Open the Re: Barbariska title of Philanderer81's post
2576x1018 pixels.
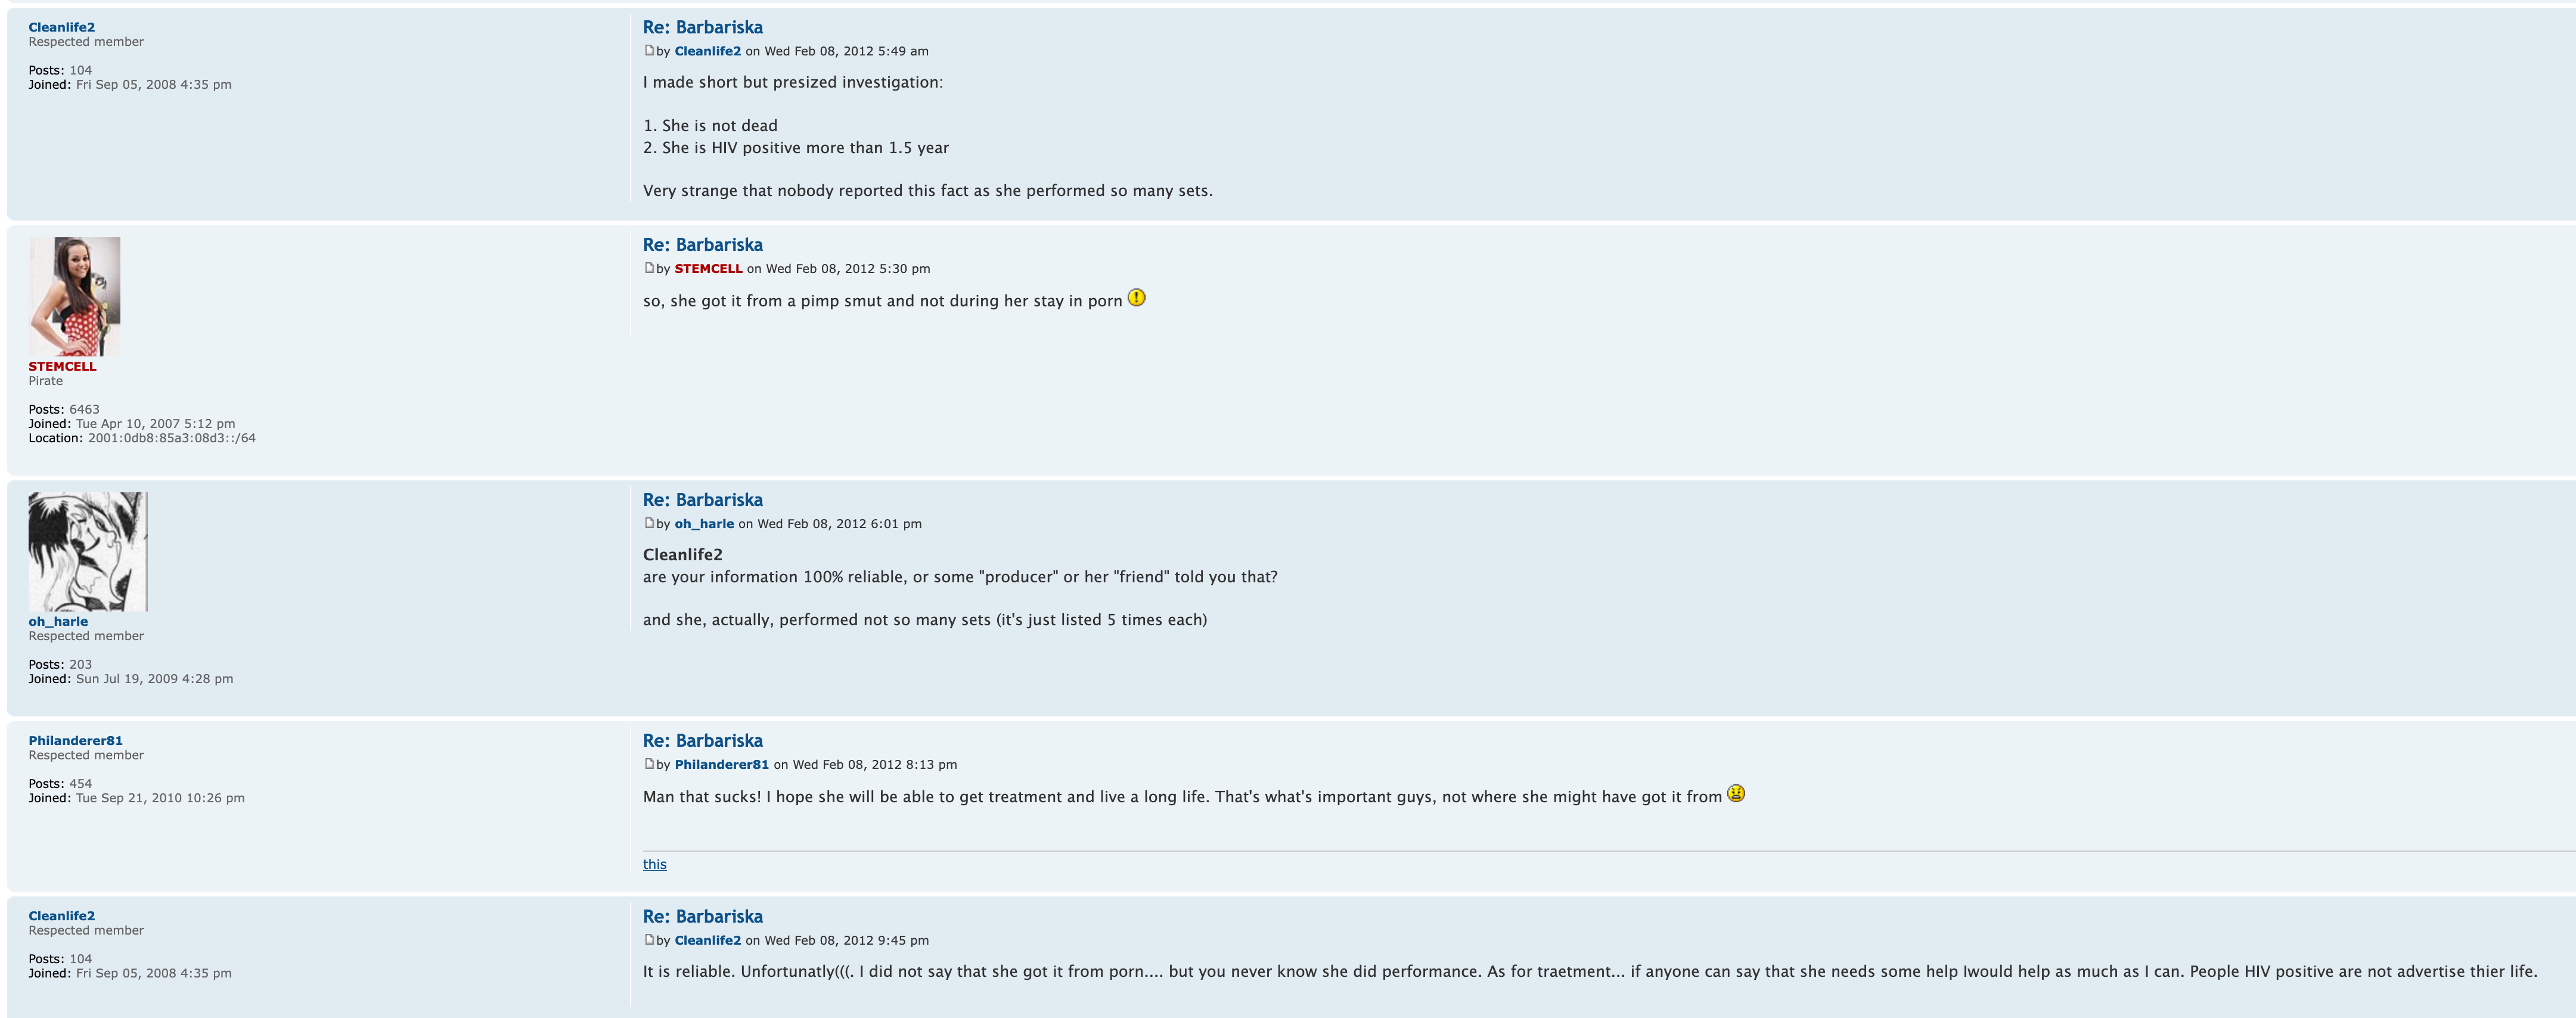(x=702, y=741)
